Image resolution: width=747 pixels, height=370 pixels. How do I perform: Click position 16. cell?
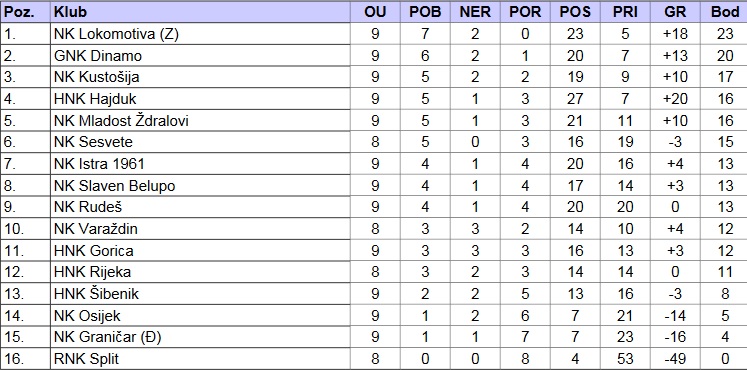point(25,359)
